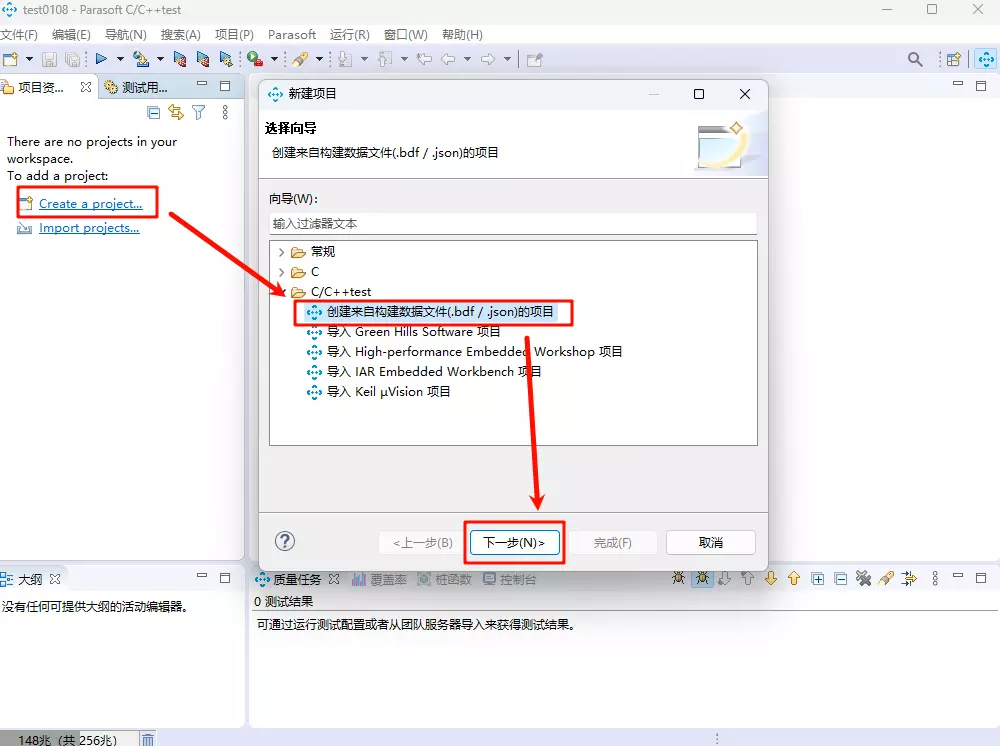Click Expand All plus icon in quality tasks
Viewport: 1000px width, 746px height.
(817, 579)
